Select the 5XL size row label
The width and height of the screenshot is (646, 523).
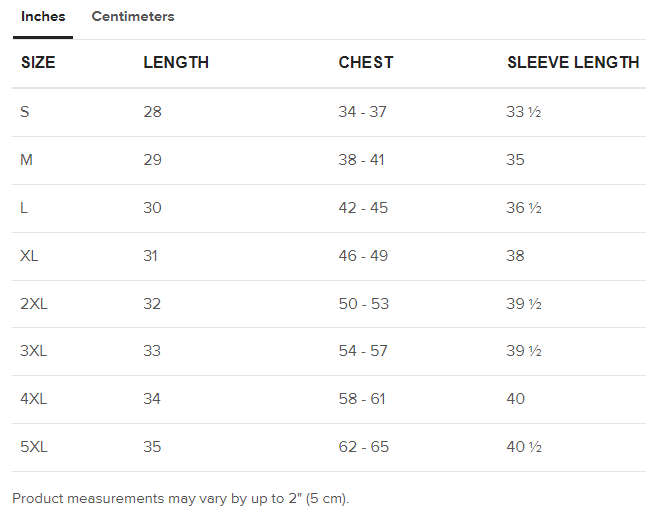pyautogui.click(x=34, y=447)
